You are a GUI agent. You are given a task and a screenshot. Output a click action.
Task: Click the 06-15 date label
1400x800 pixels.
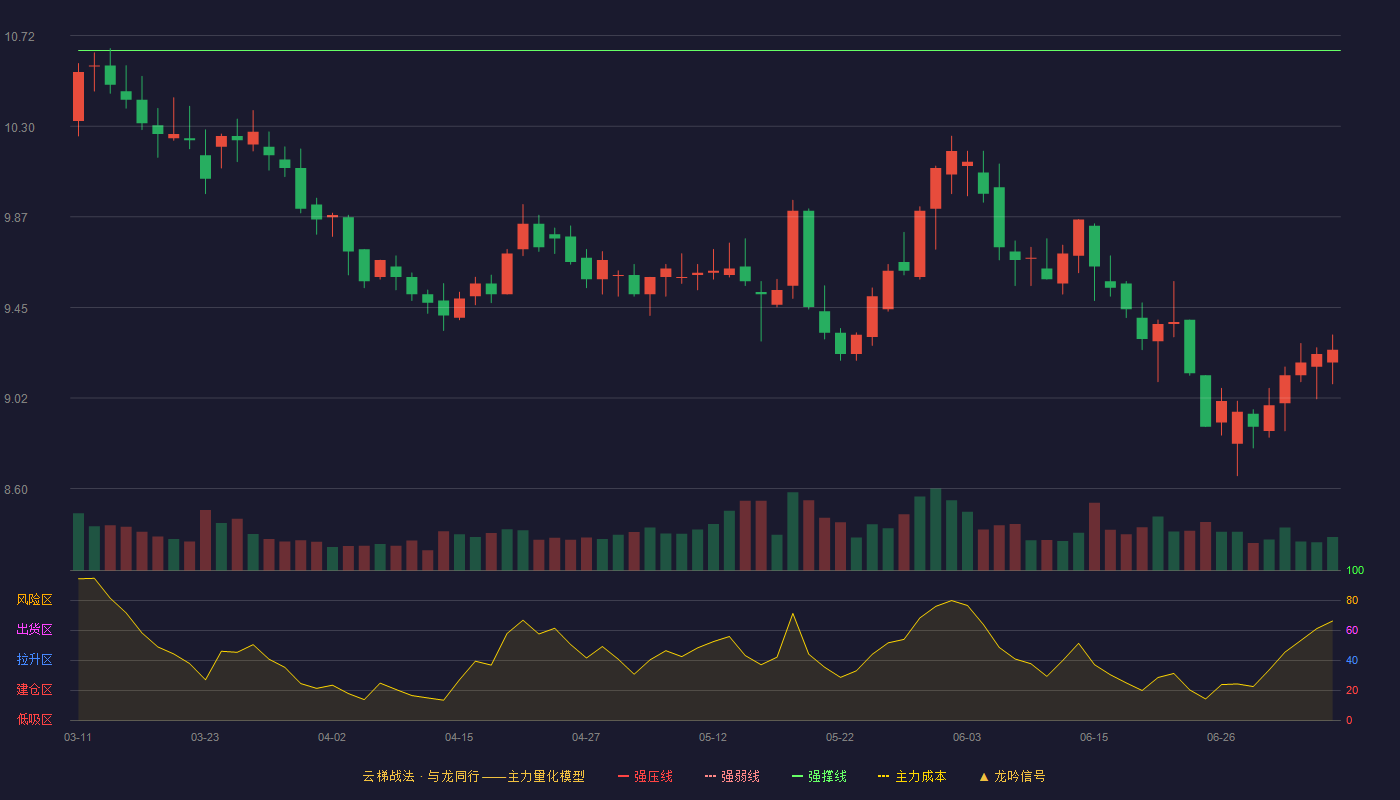(1094, 737)
